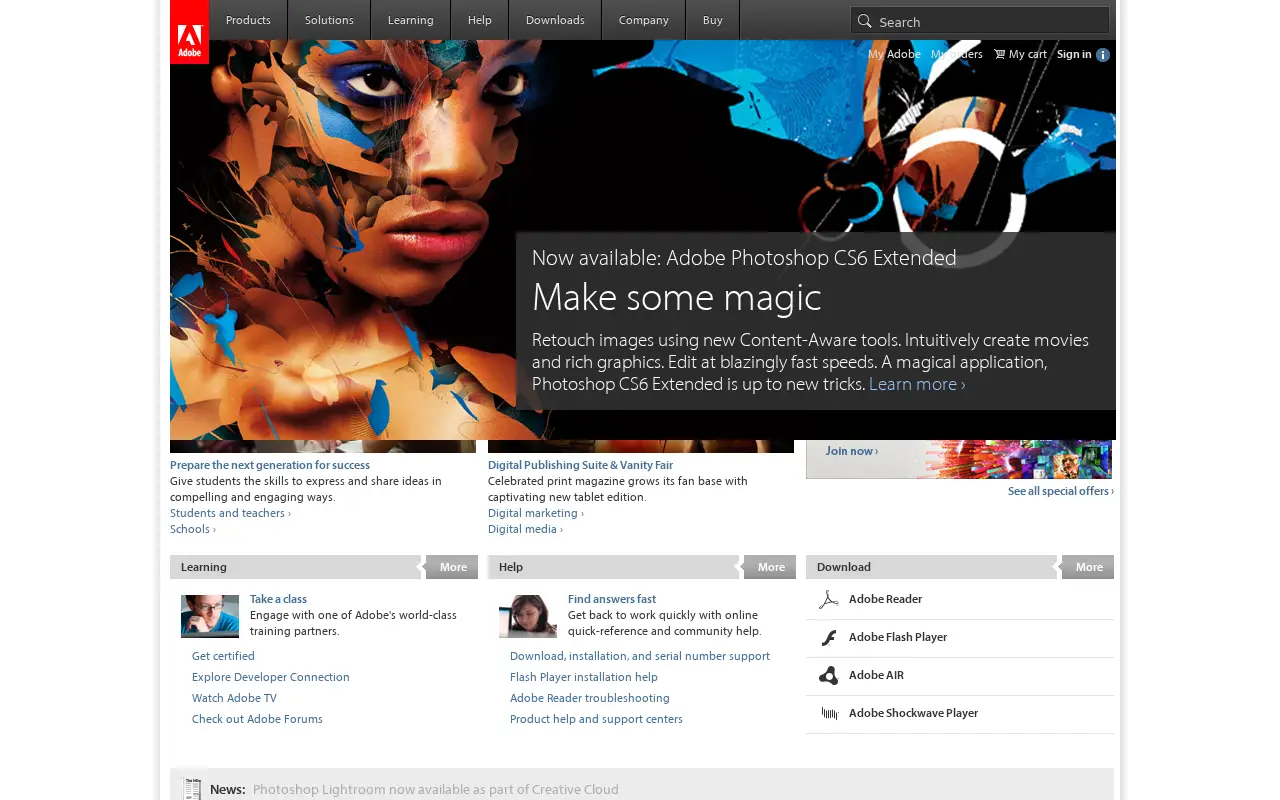Open Flash Player installation help link

[x=584, y=677]
